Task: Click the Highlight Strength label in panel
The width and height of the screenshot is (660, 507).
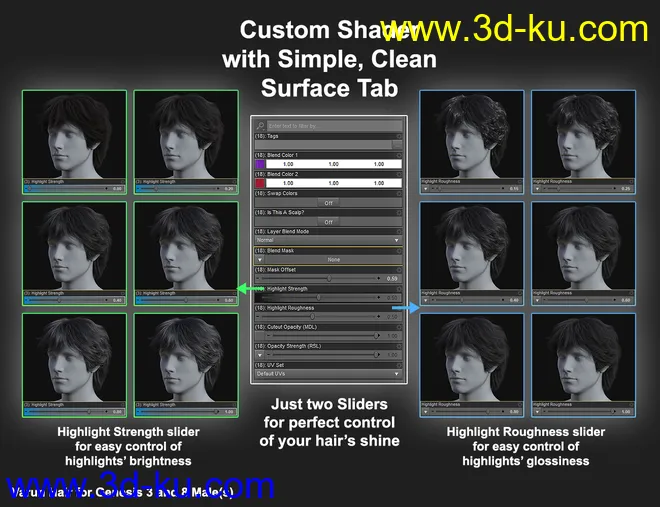Action: (287, 289)
